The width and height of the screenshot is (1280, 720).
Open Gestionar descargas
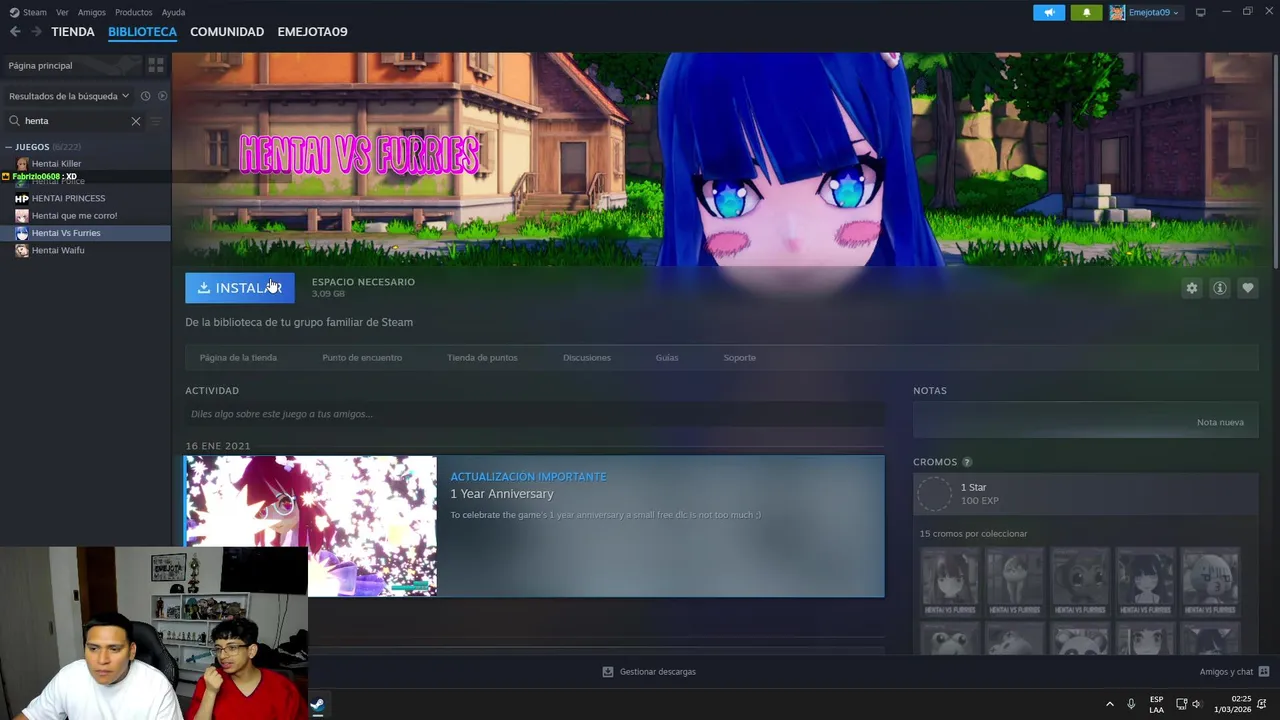[x=649, y=672]
